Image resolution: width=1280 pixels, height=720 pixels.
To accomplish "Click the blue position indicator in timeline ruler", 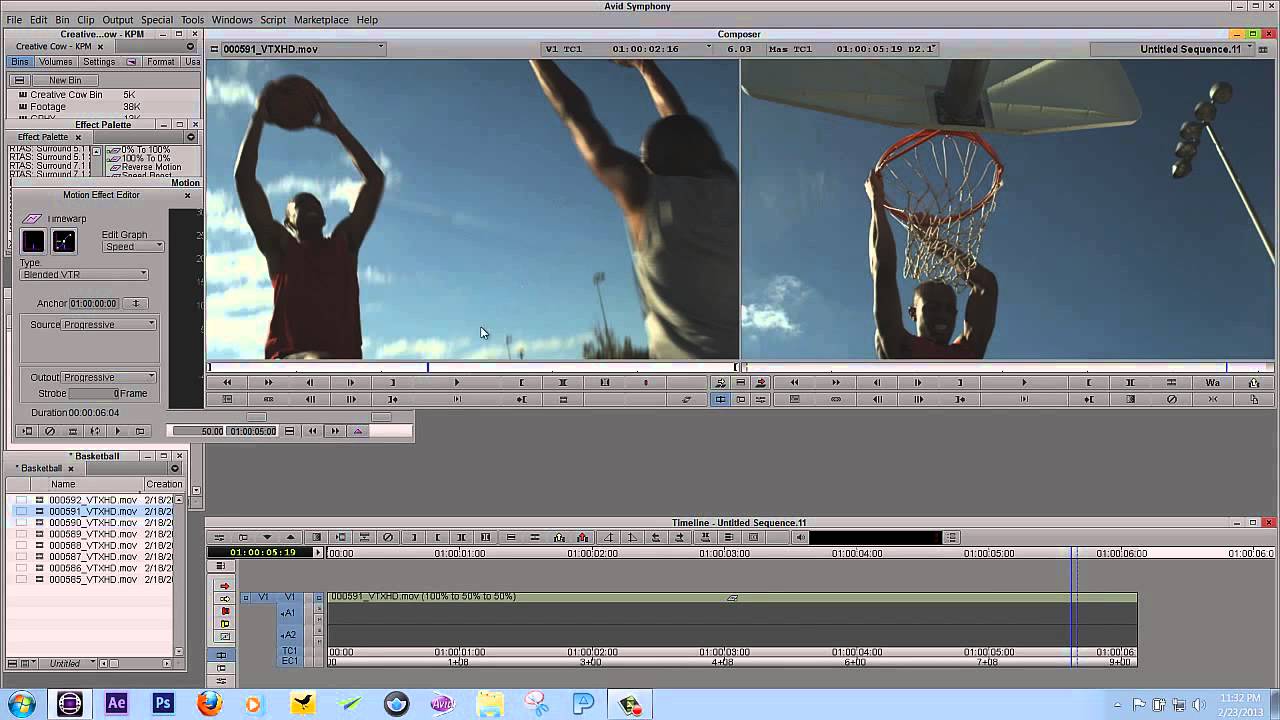I will [1073, 552].
